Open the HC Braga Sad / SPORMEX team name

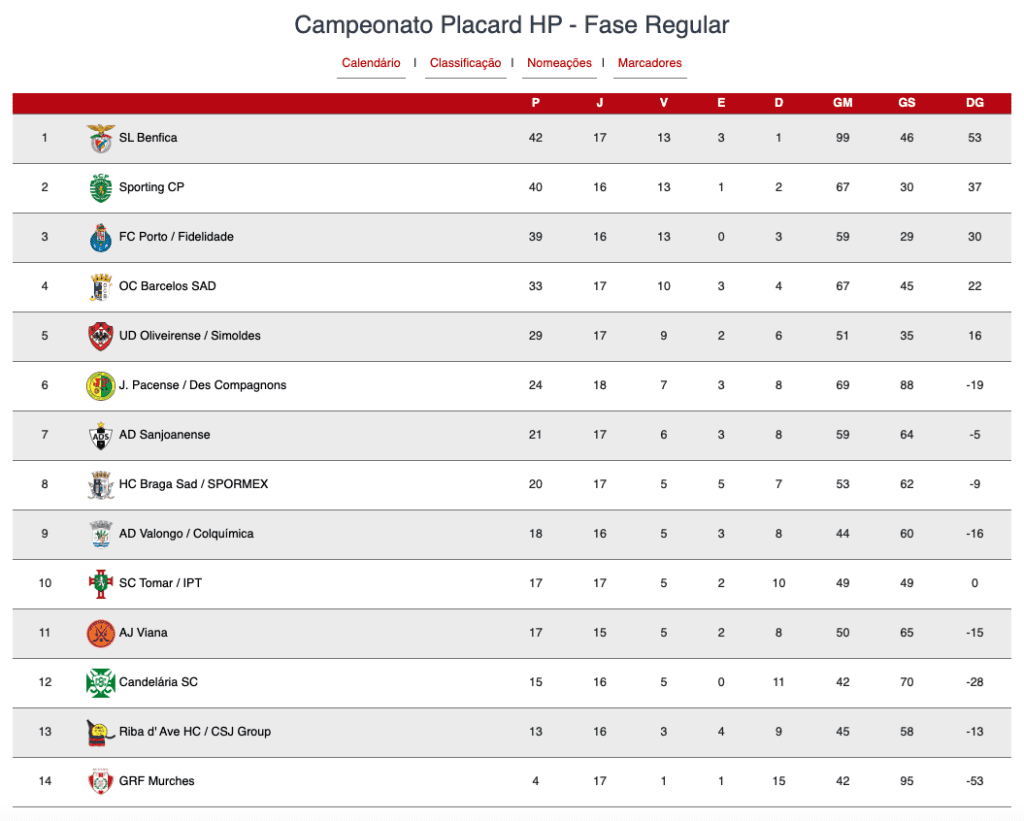[193, 484]
